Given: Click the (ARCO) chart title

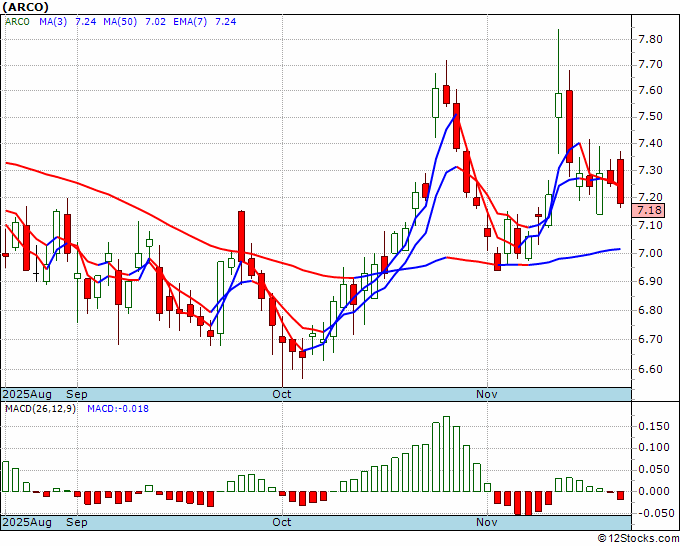Looking at the screenshot, I should (x=25, y=7).
